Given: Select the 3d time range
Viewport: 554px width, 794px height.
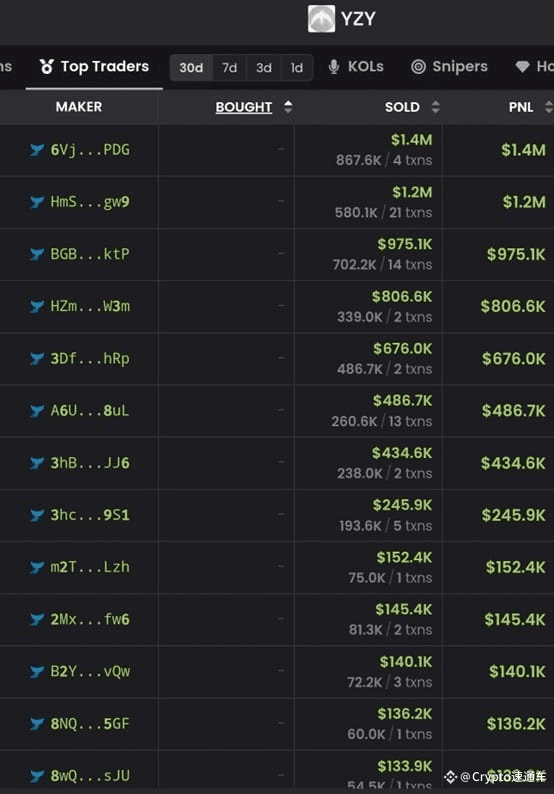Looking at the screenshot, I should pos(264,67).
